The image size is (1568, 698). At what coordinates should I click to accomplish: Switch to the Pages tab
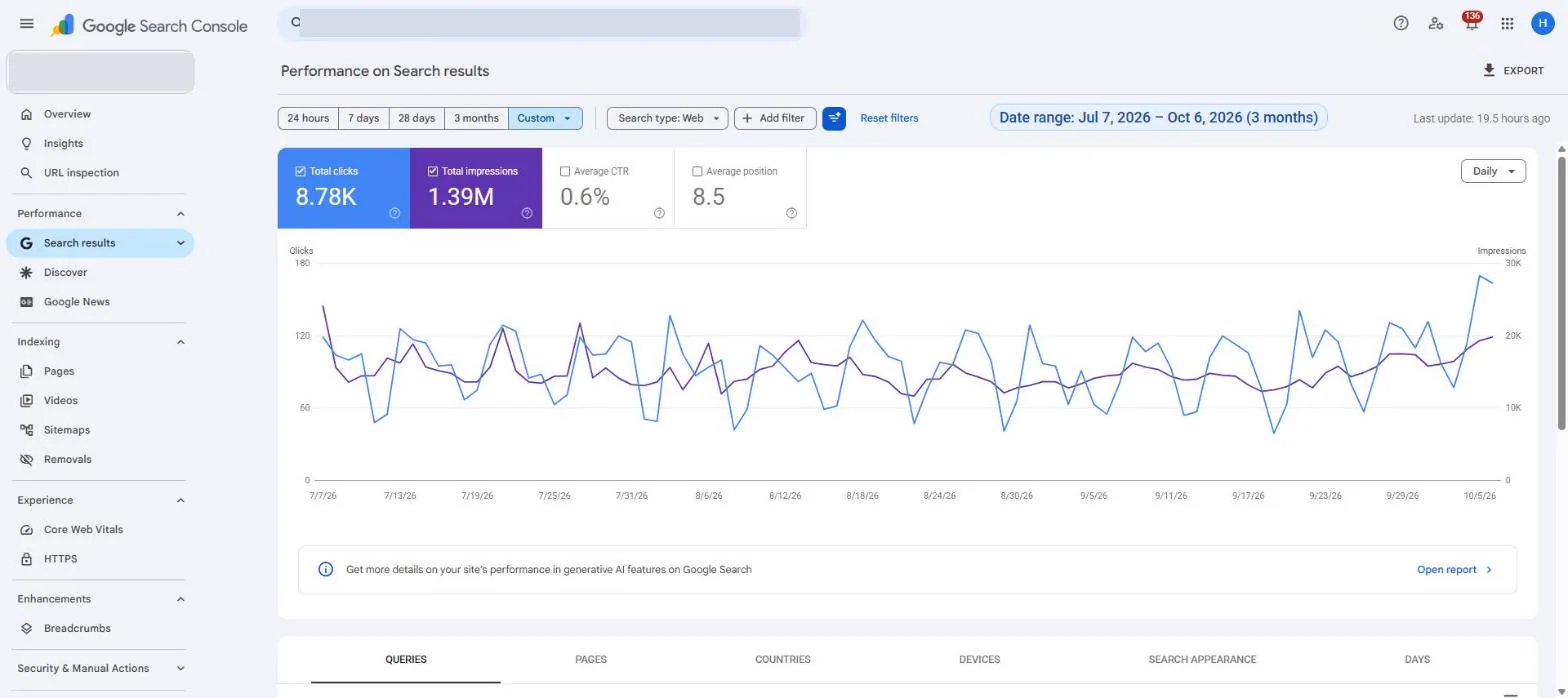[x=591, y=660]
